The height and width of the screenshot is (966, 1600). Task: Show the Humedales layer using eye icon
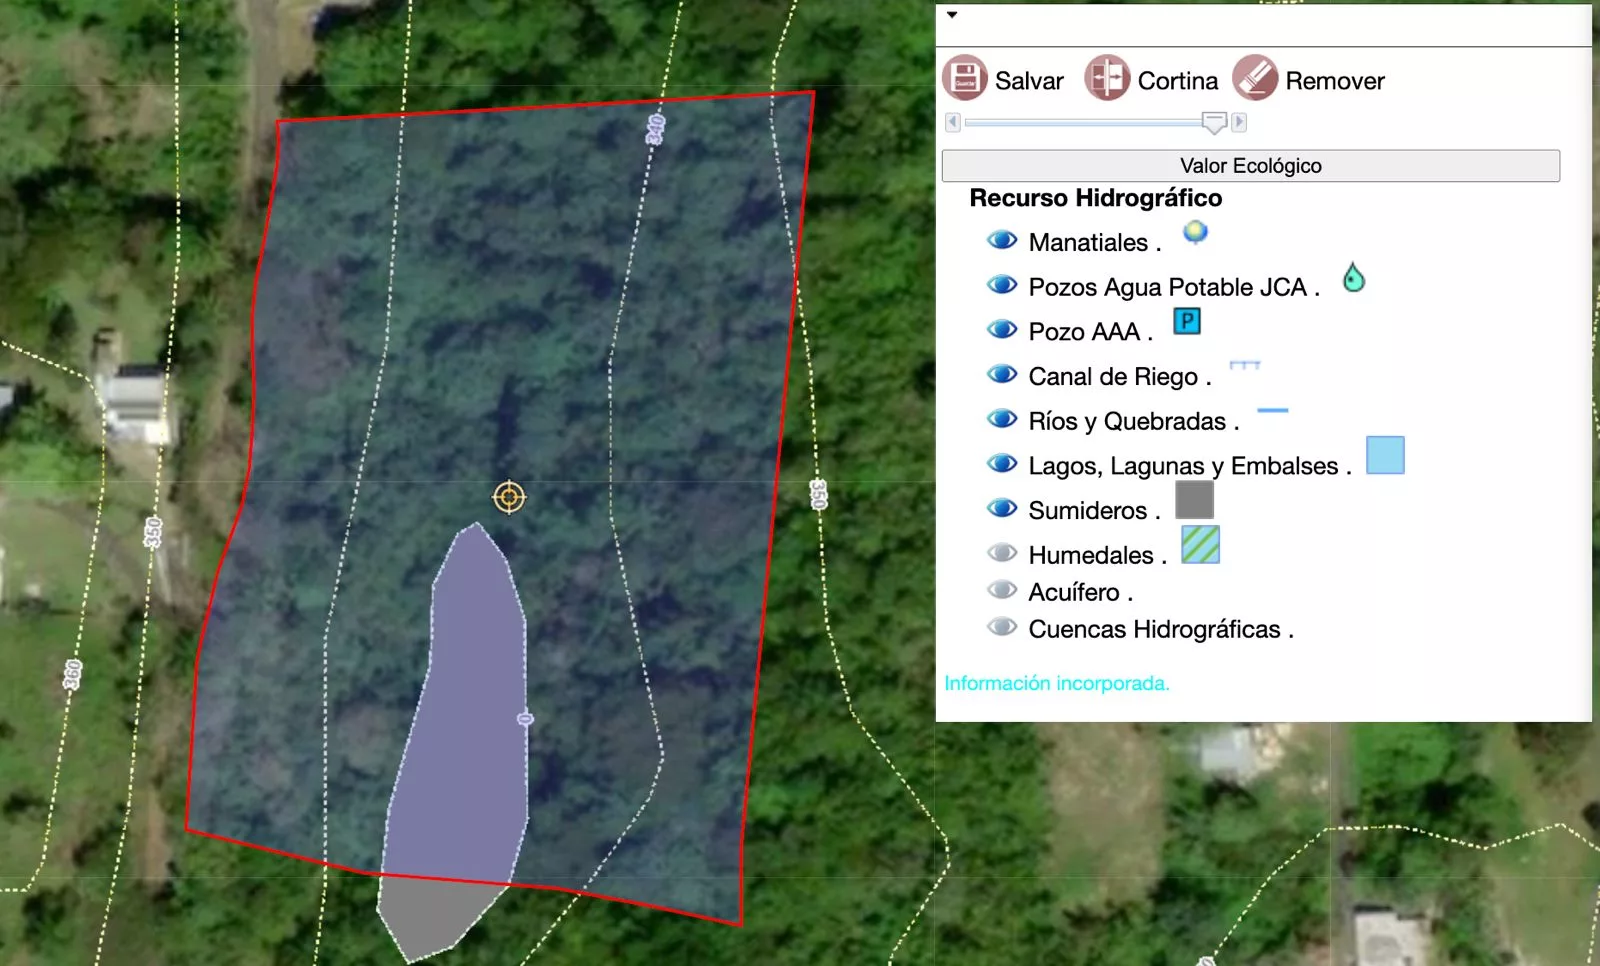[1002, 553]
